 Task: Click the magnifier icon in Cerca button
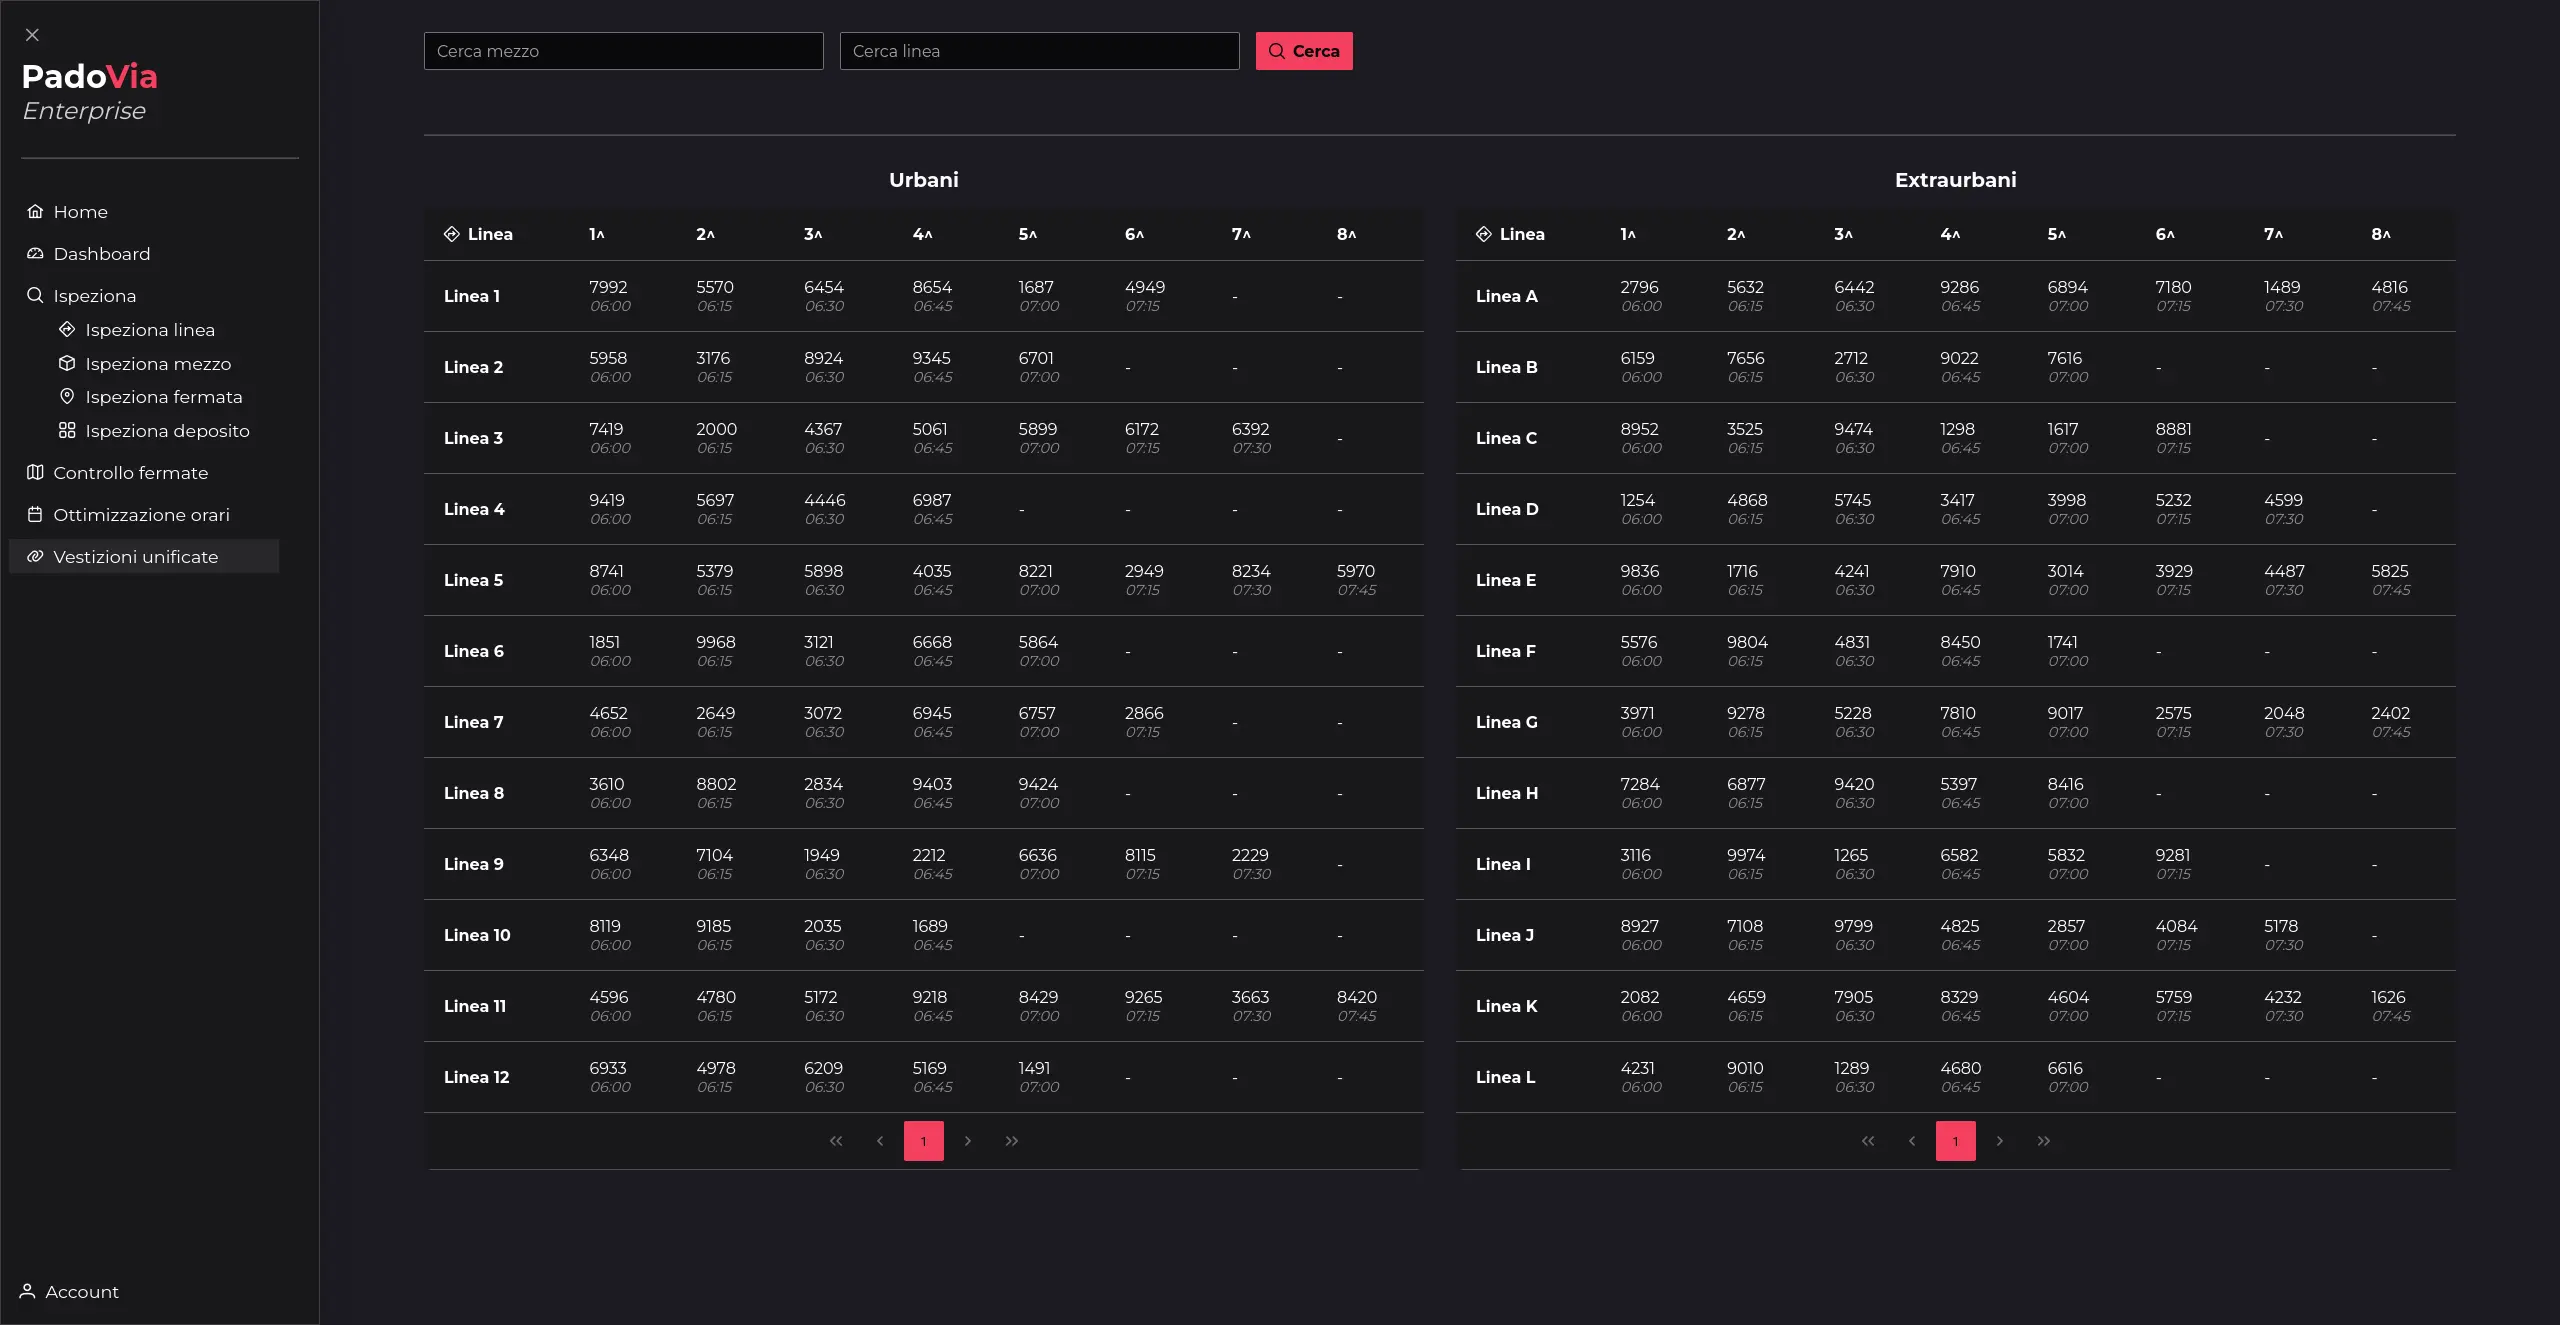[1277, 51]
